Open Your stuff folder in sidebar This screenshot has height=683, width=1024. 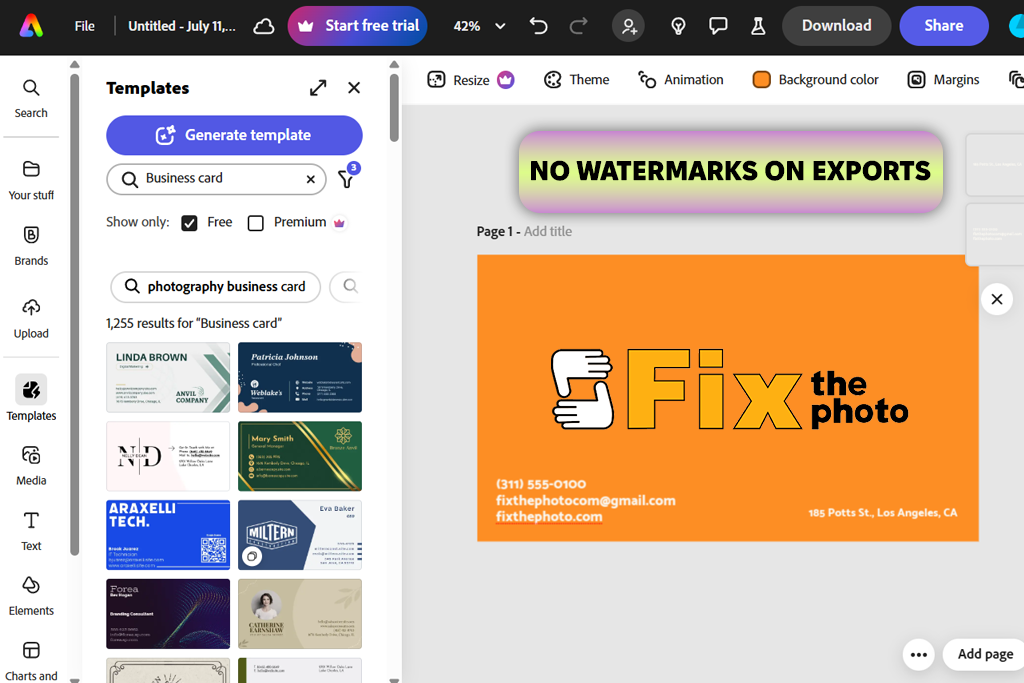pos(31,180)
